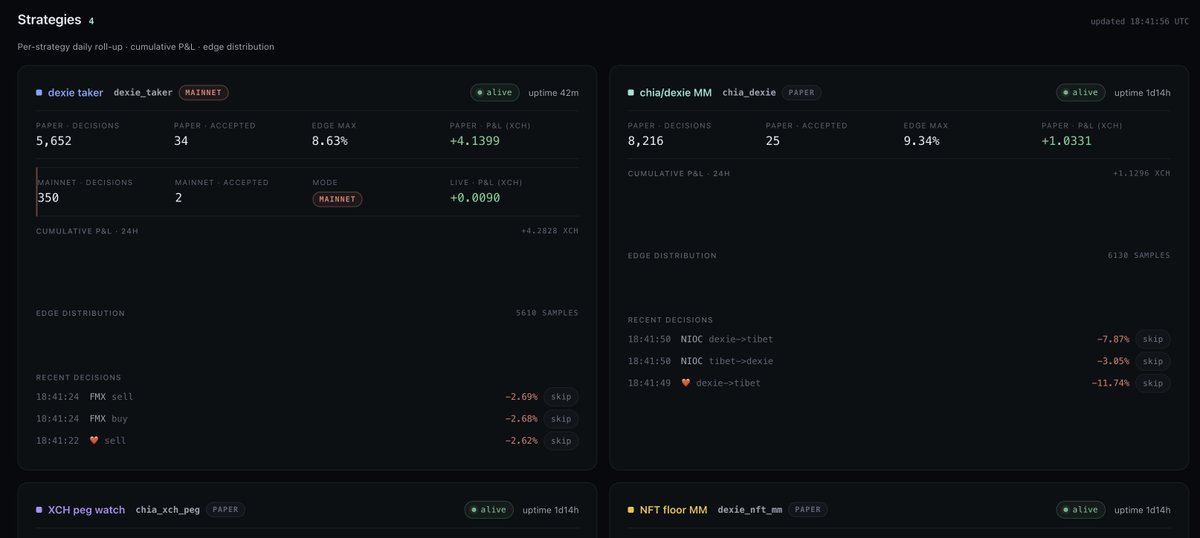Click the dexie_taker identifier text
This screenshot has width=1200, height=538.
click(x=143, y=92)
